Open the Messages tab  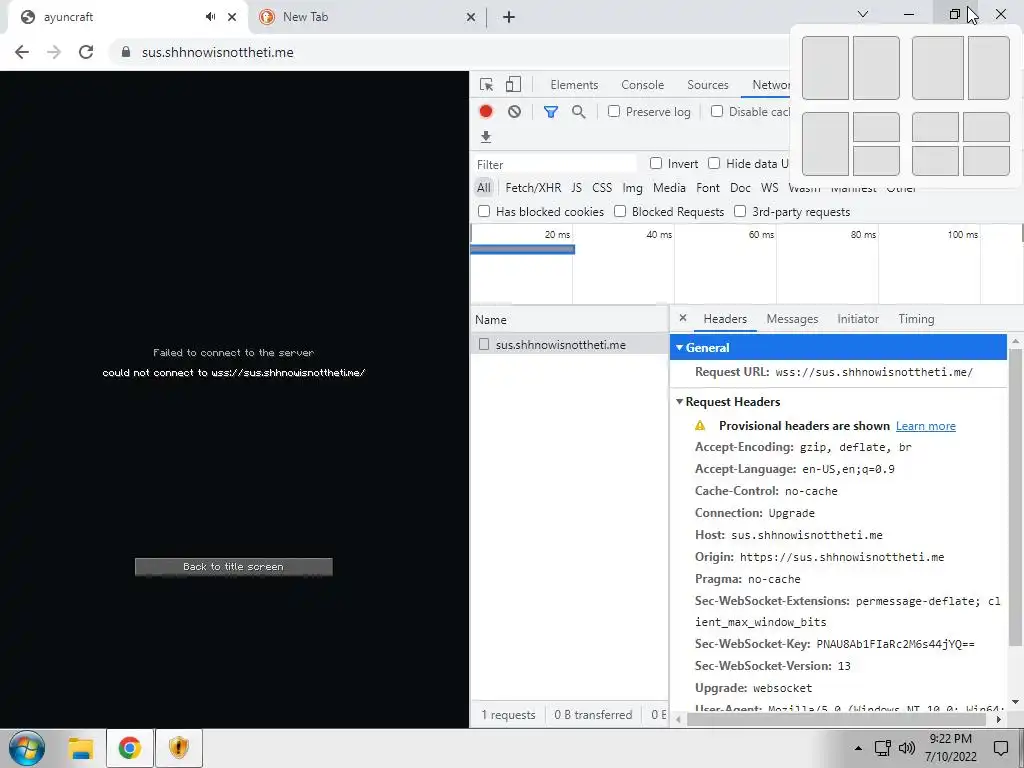point(792,319)
